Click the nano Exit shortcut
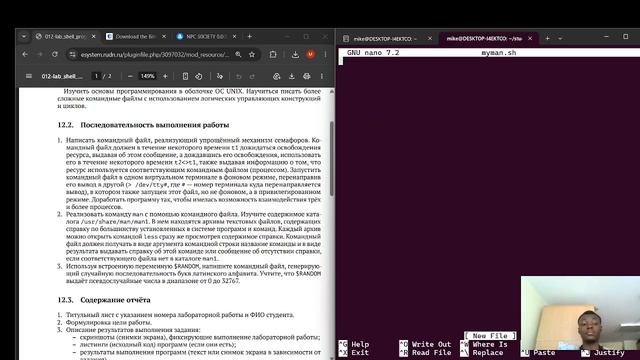 click(354, 353)
